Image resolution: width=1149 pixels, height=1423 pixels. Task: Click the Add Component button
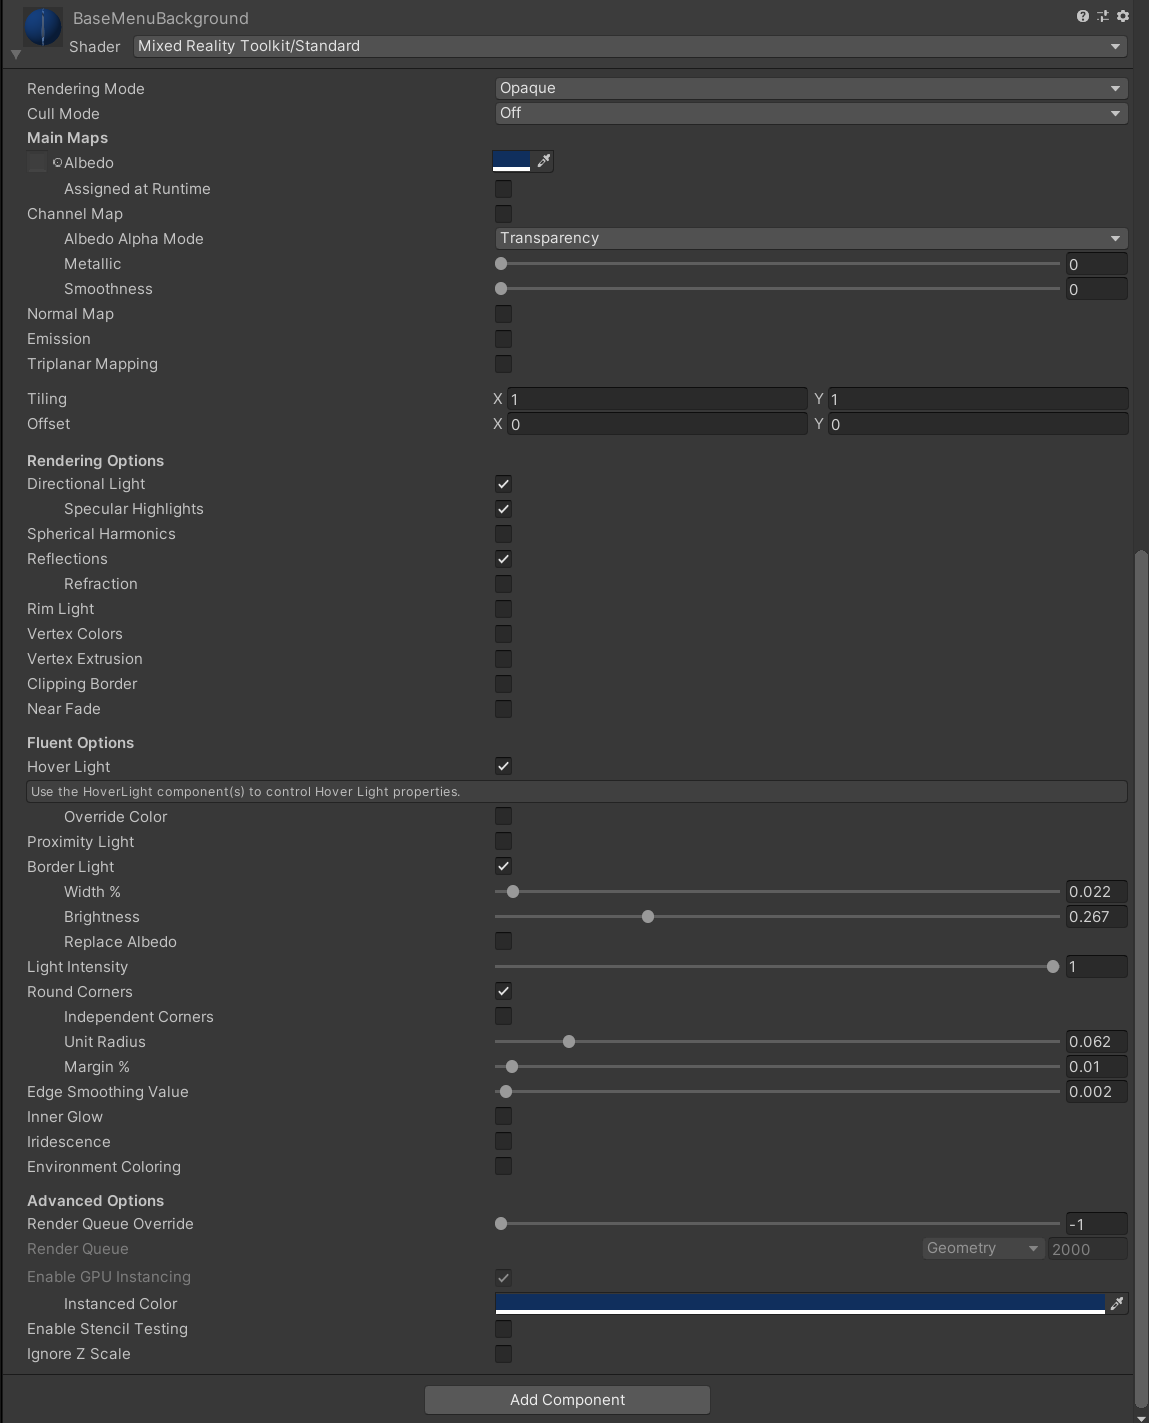pos(567,1400)
